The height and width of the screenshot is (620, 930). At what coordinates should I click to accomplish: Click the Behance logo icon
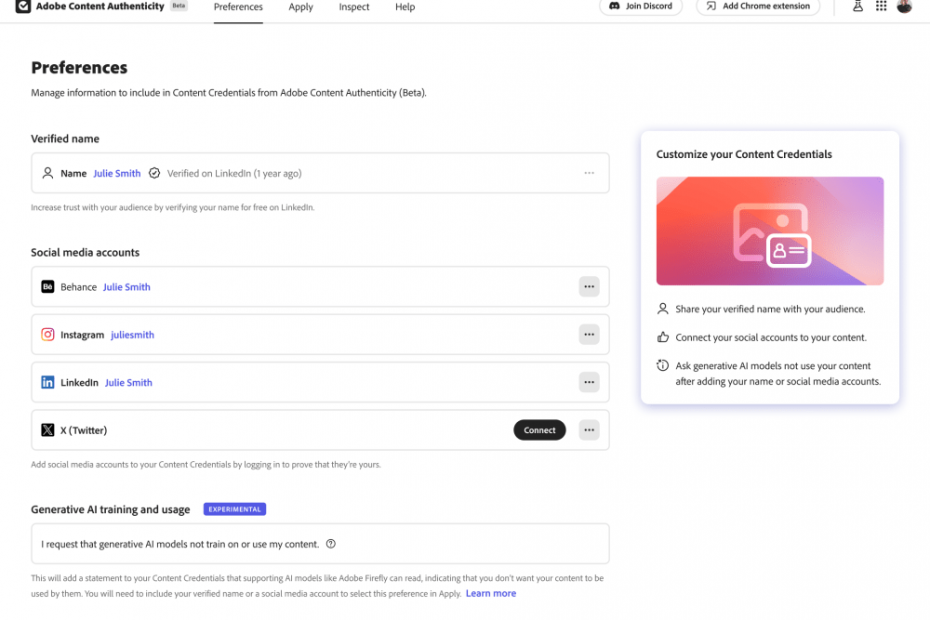(47, 287)
